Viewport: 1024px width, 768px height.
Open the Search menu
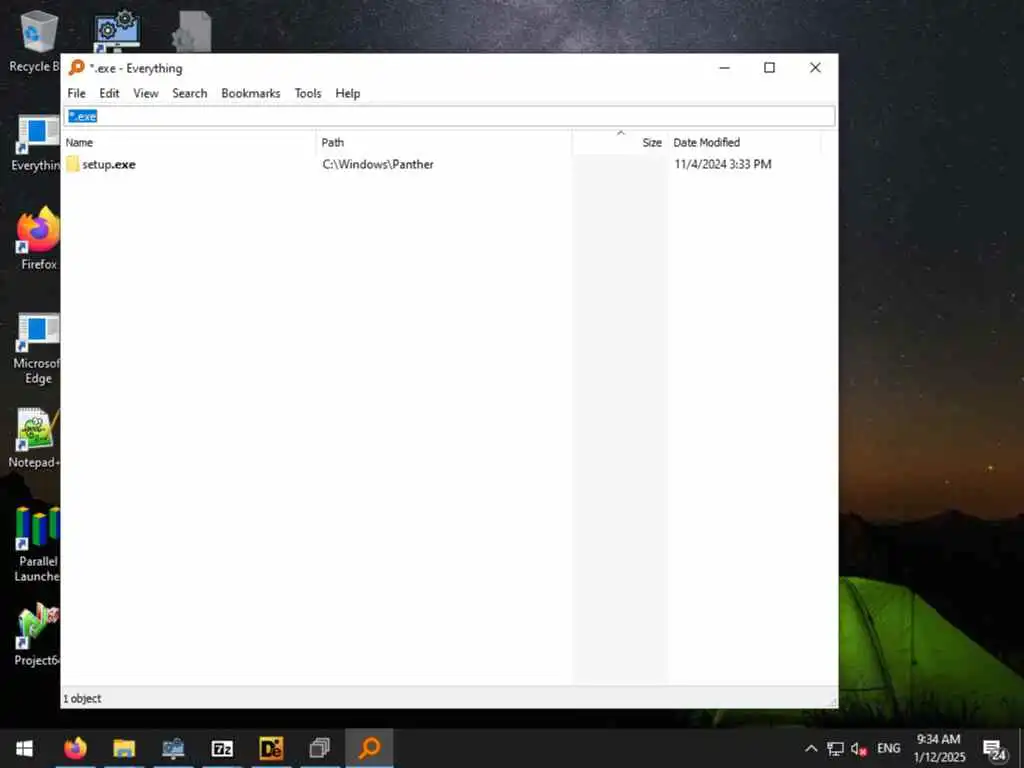(x=189, y=93)
